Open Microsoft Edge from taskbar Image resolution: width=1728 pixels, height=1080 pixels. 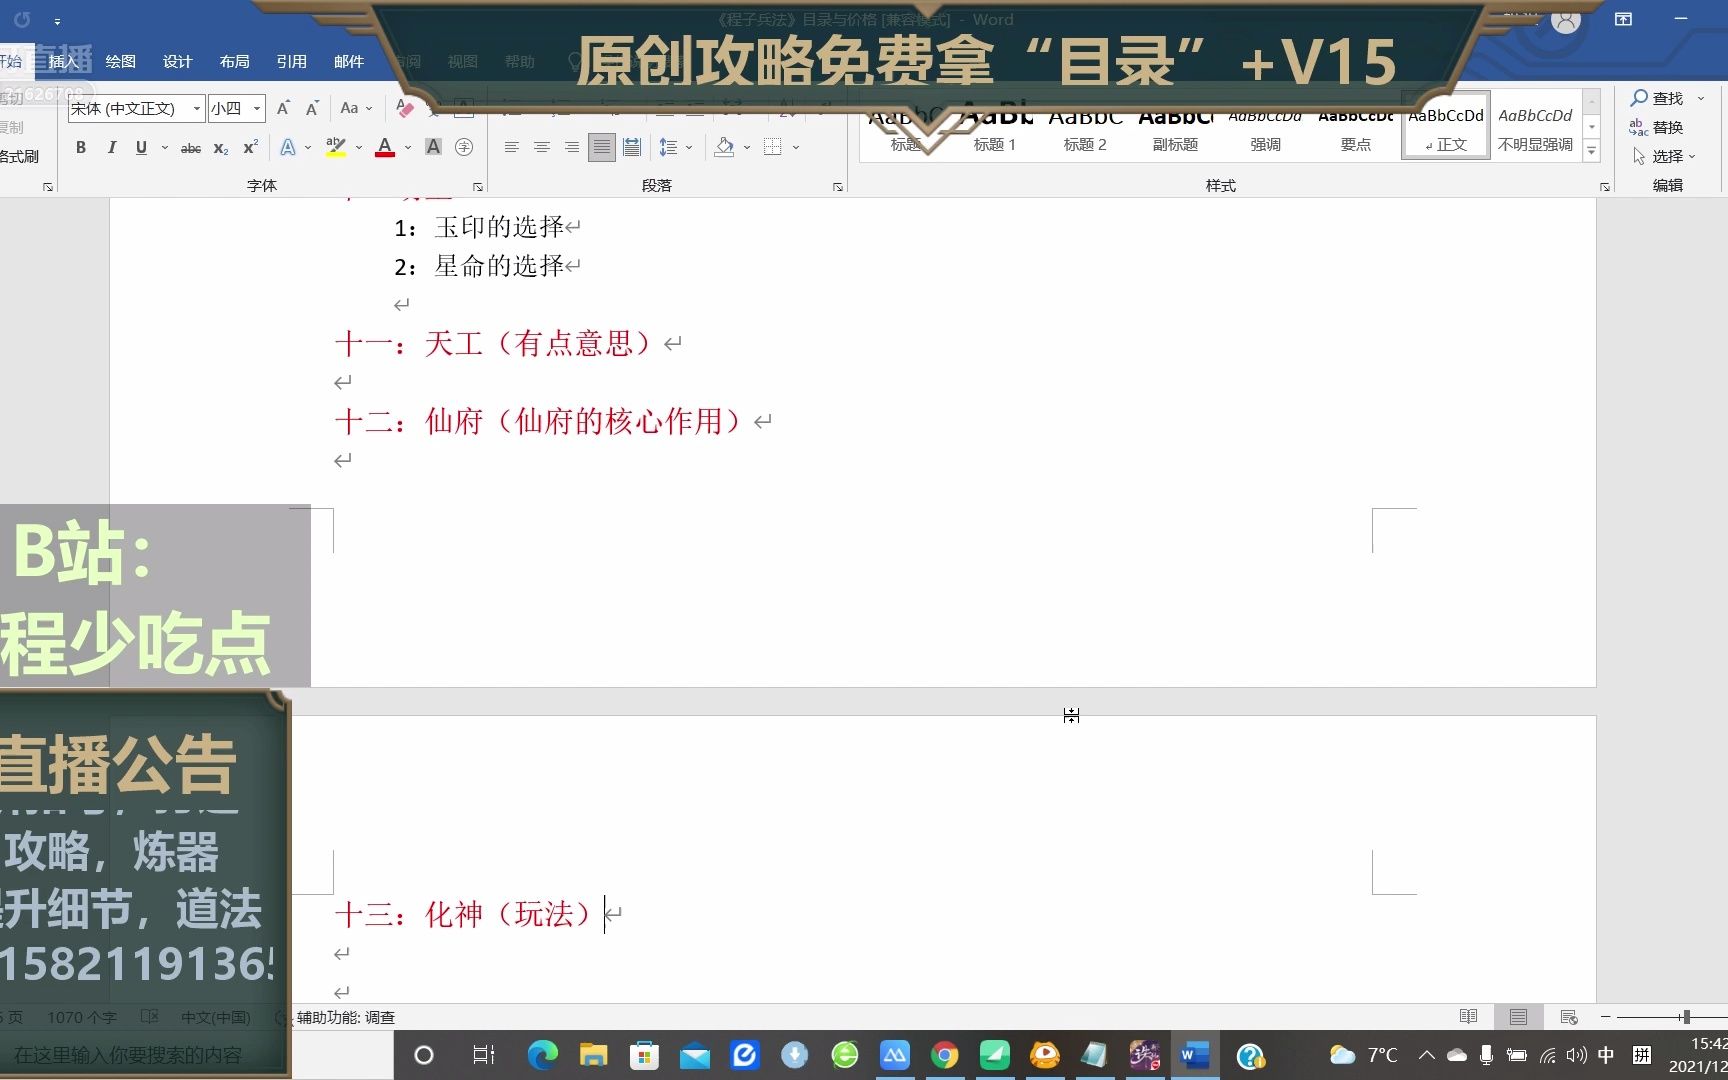tap(543, 1055)
